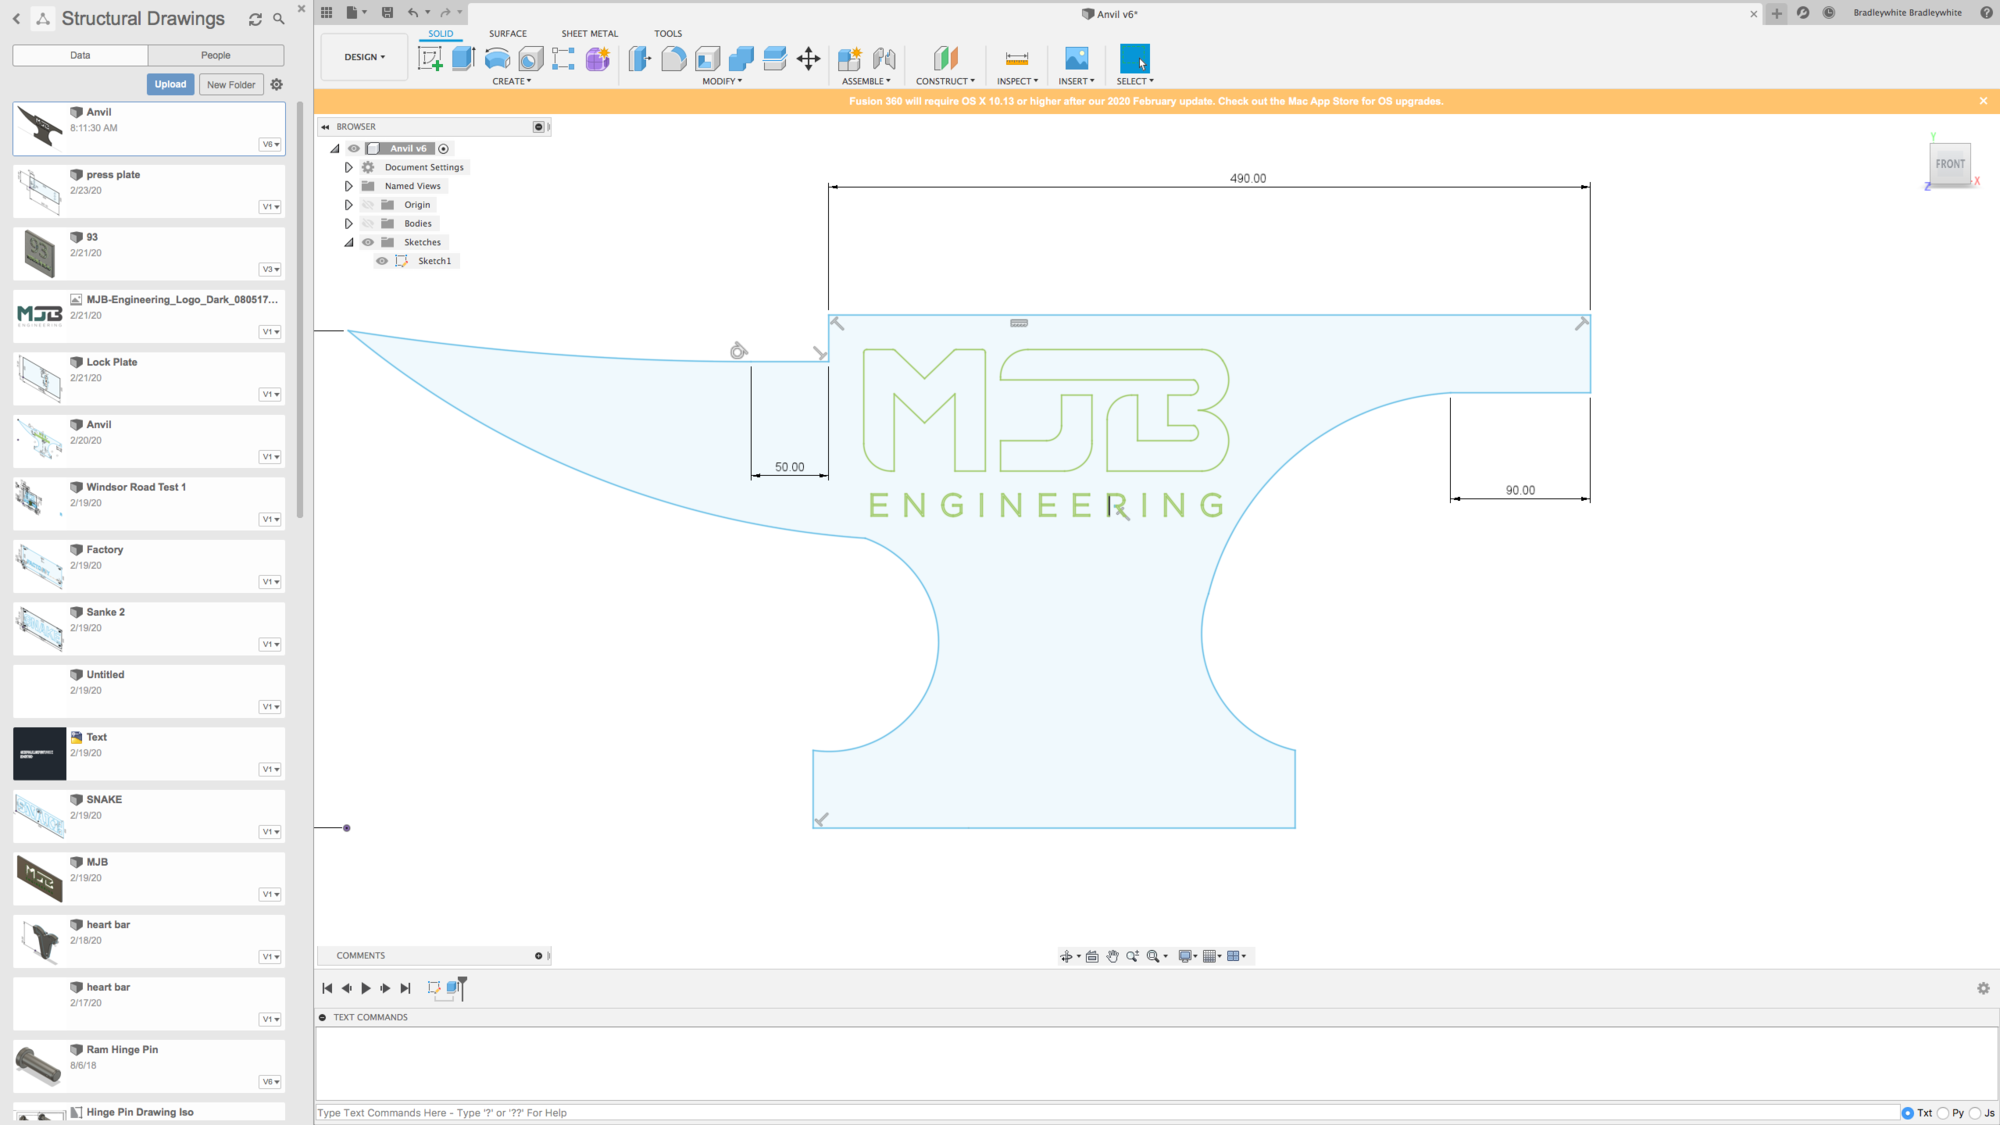The width and height of the screenshot is (2000, 1125).
Task: Open the version dropdown for press plate
Action: [270, 207]
